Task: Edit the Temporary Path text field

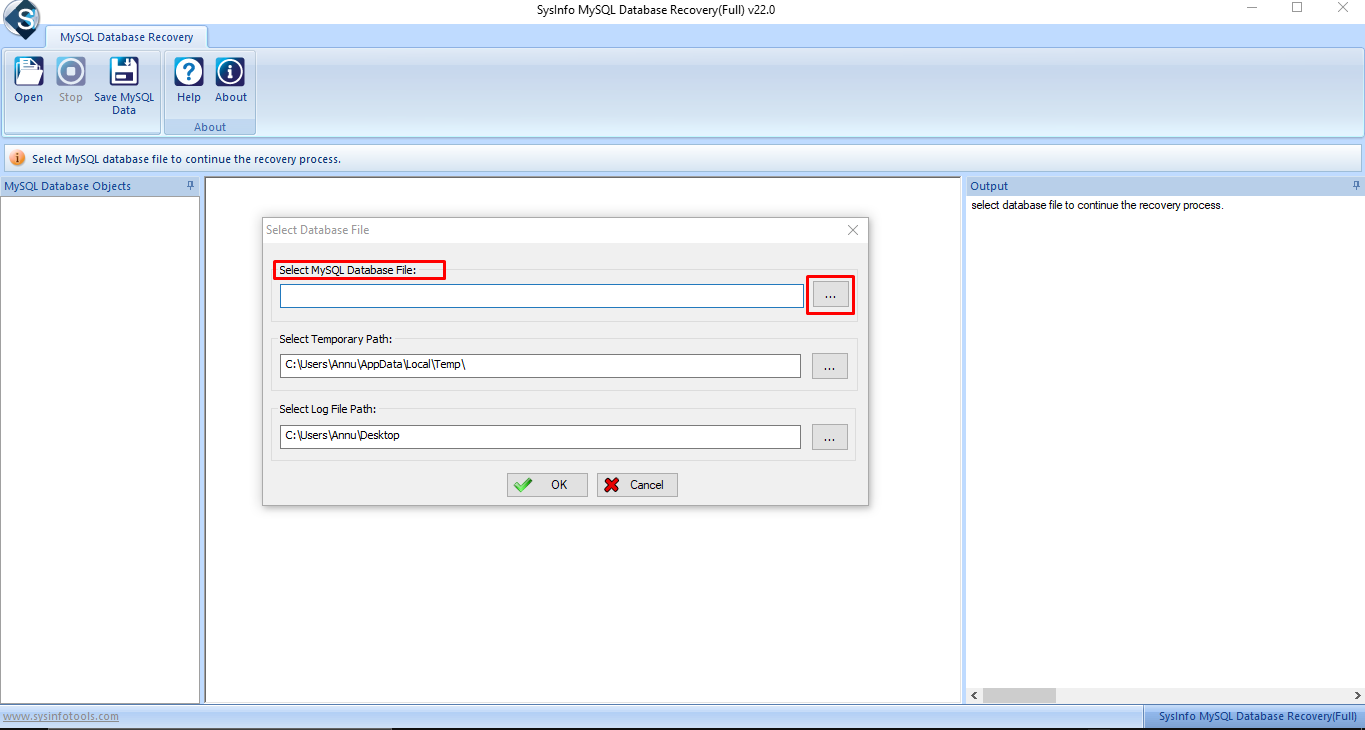Action: [540, 366]
